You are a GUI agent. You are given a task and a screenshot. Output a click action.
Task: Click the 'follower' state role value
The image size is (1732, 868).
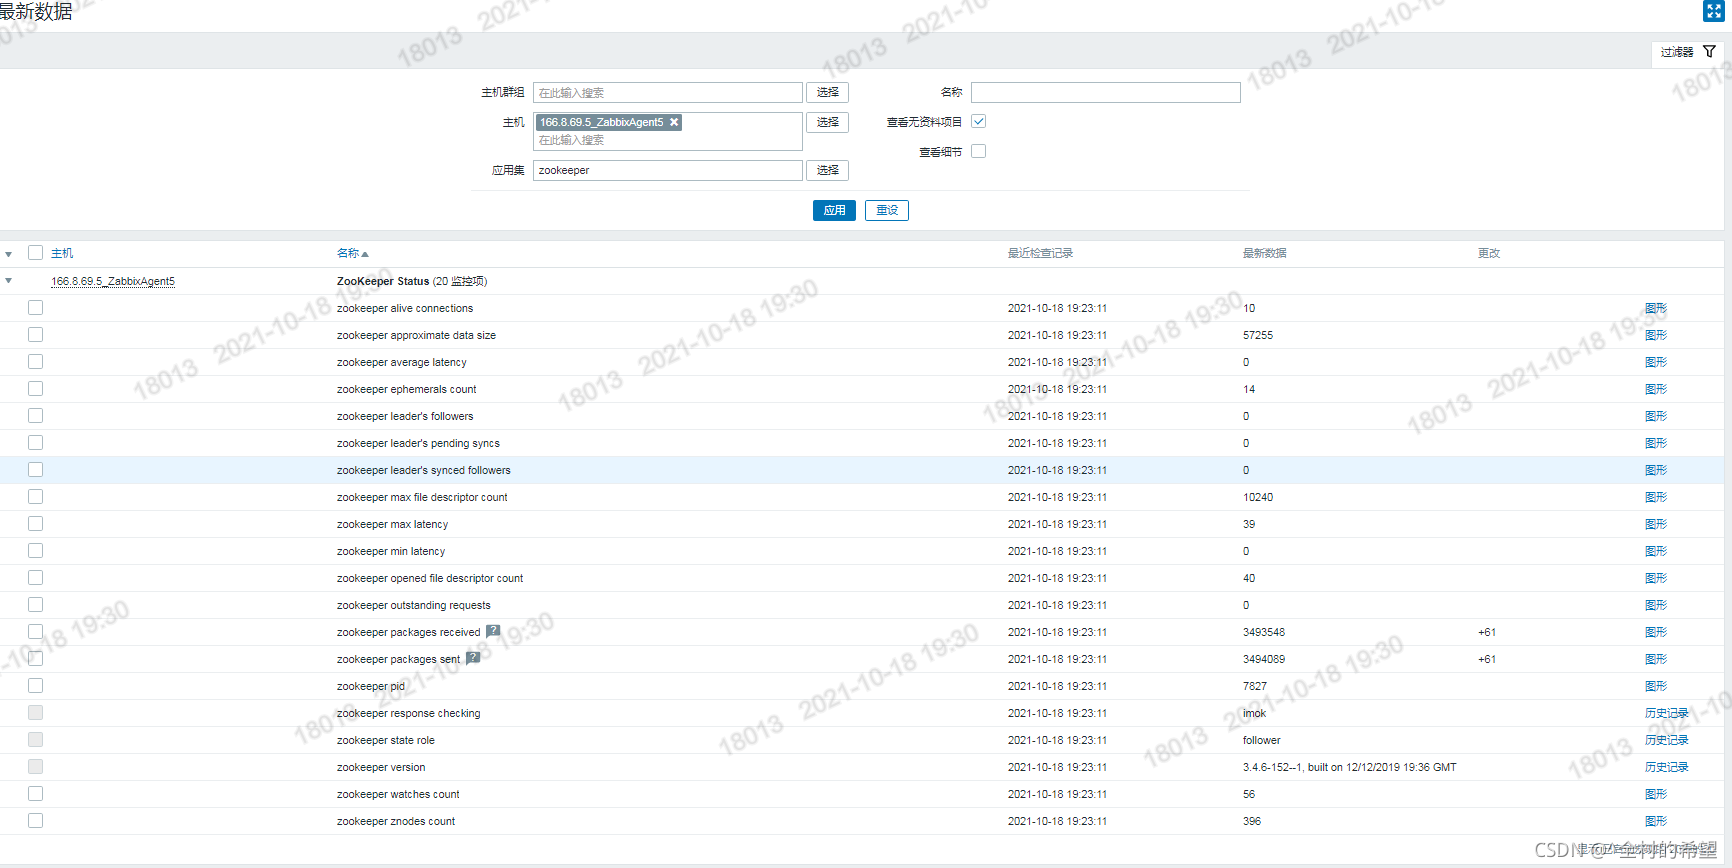[1261, 740]
